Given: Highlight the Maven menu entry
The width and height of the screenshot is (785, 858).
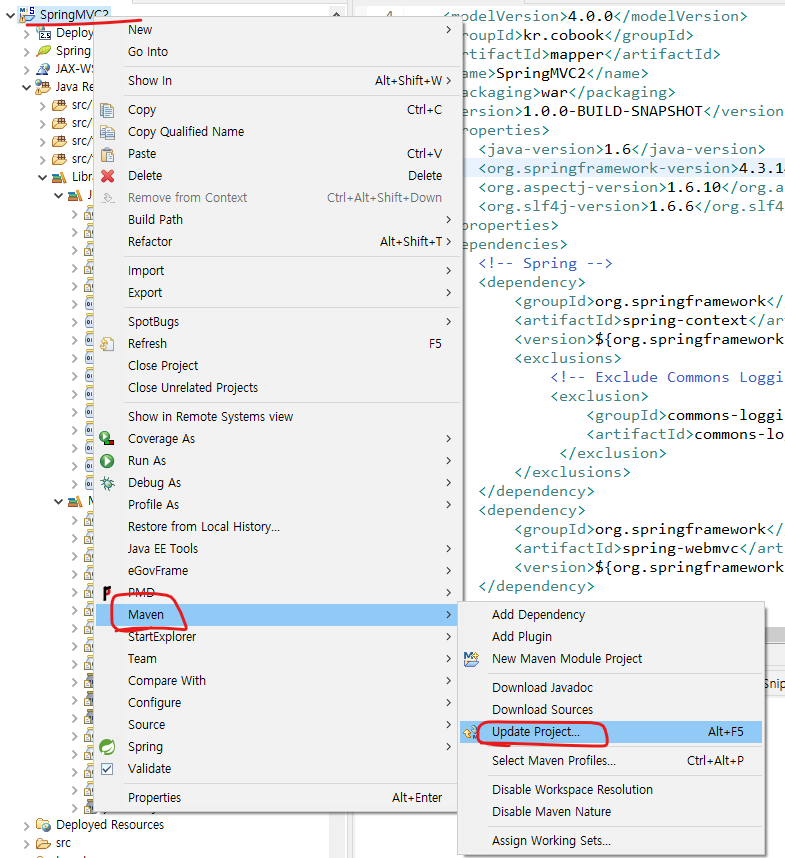Looking at the screenshot, I should [277, 614].
